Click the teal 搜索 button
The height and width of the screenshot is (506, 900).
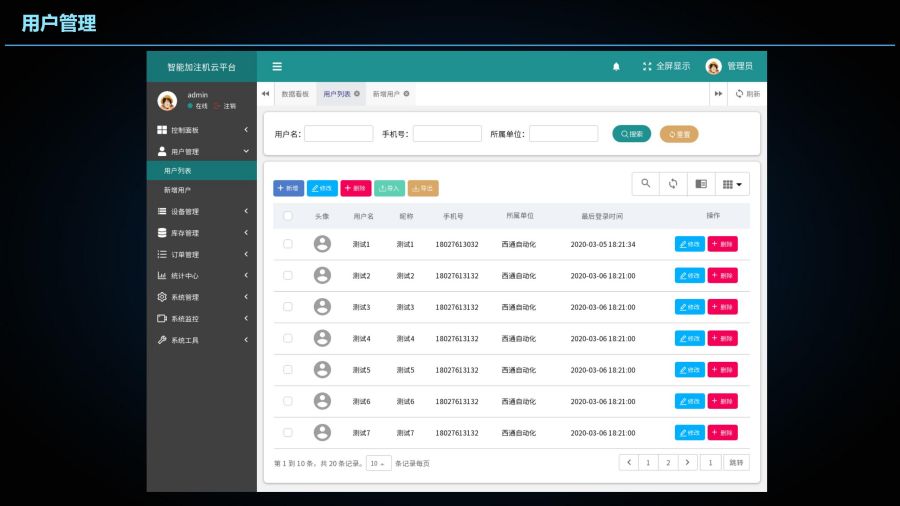pos(631,133)
